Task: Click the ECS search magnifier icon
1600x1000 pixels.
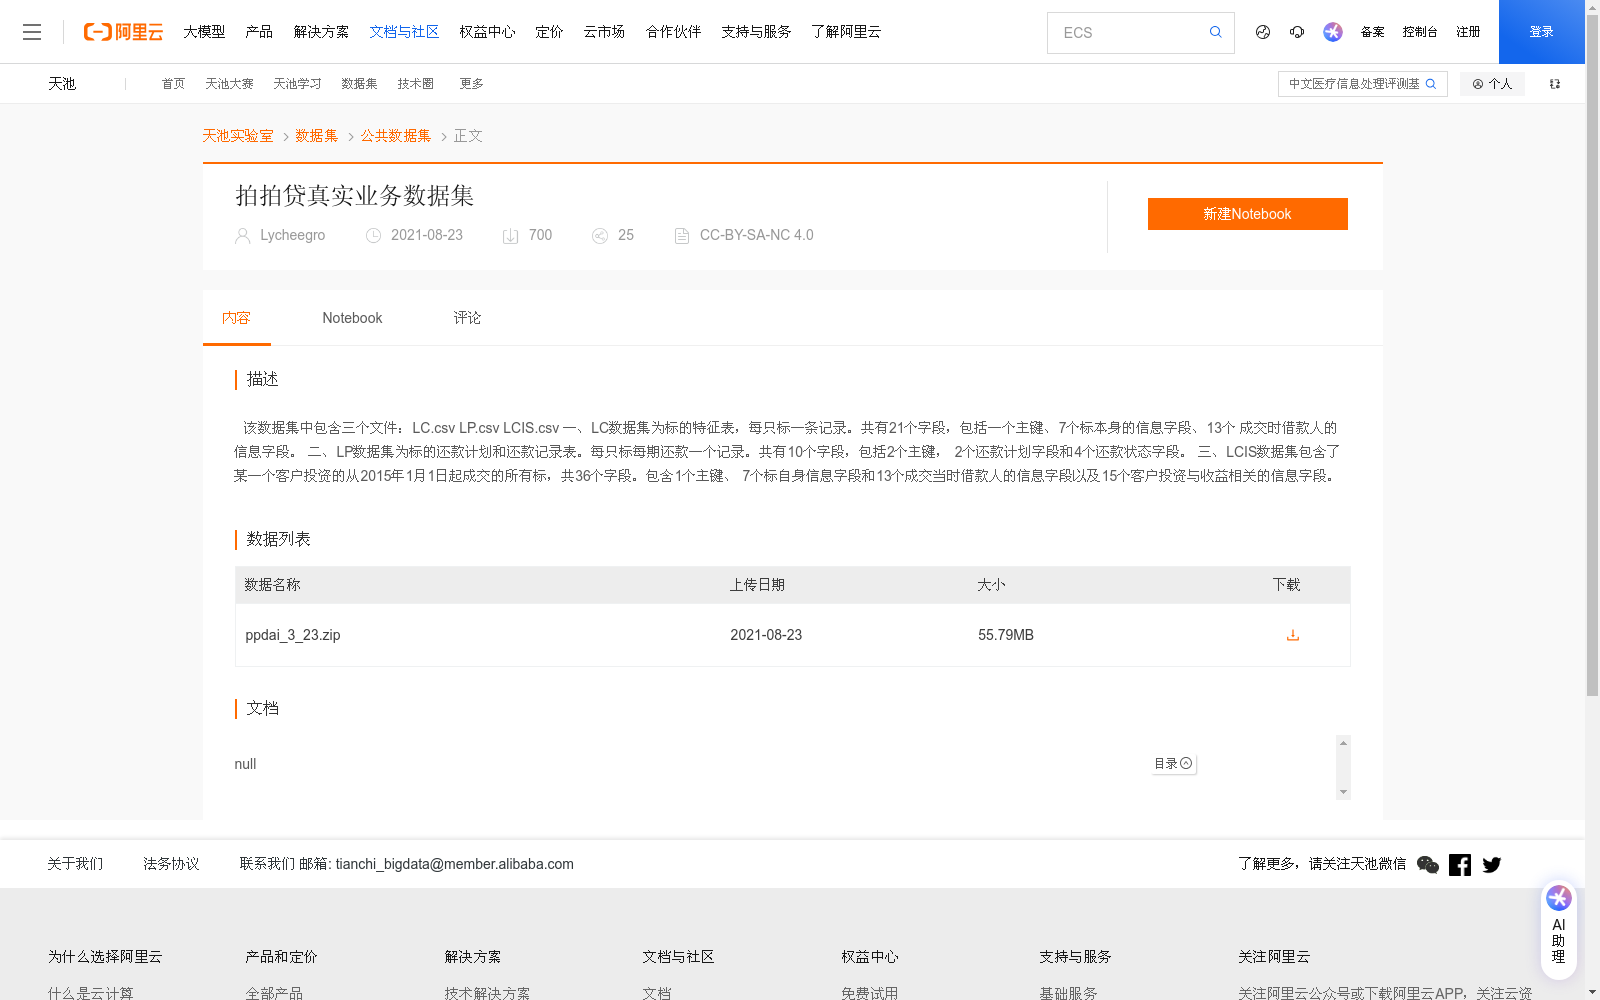Action: (1215, 32)
